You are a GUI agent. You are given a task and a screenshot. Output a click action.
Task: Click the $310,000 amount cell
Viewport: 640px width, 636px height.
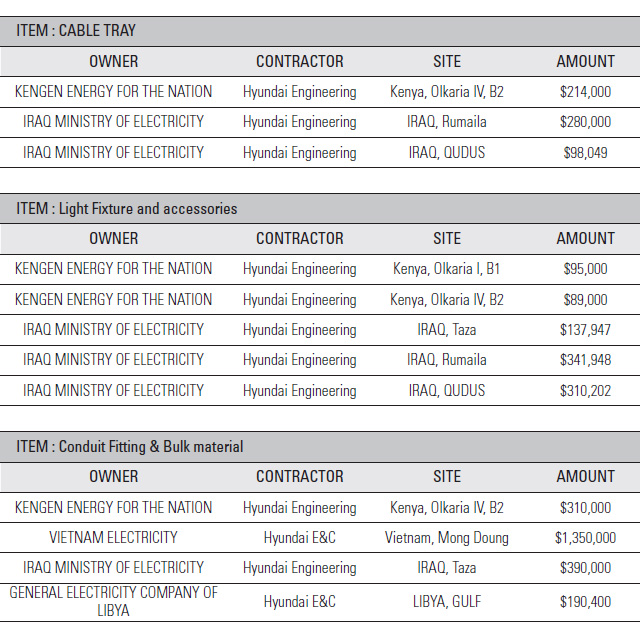(x=585, y=508)
